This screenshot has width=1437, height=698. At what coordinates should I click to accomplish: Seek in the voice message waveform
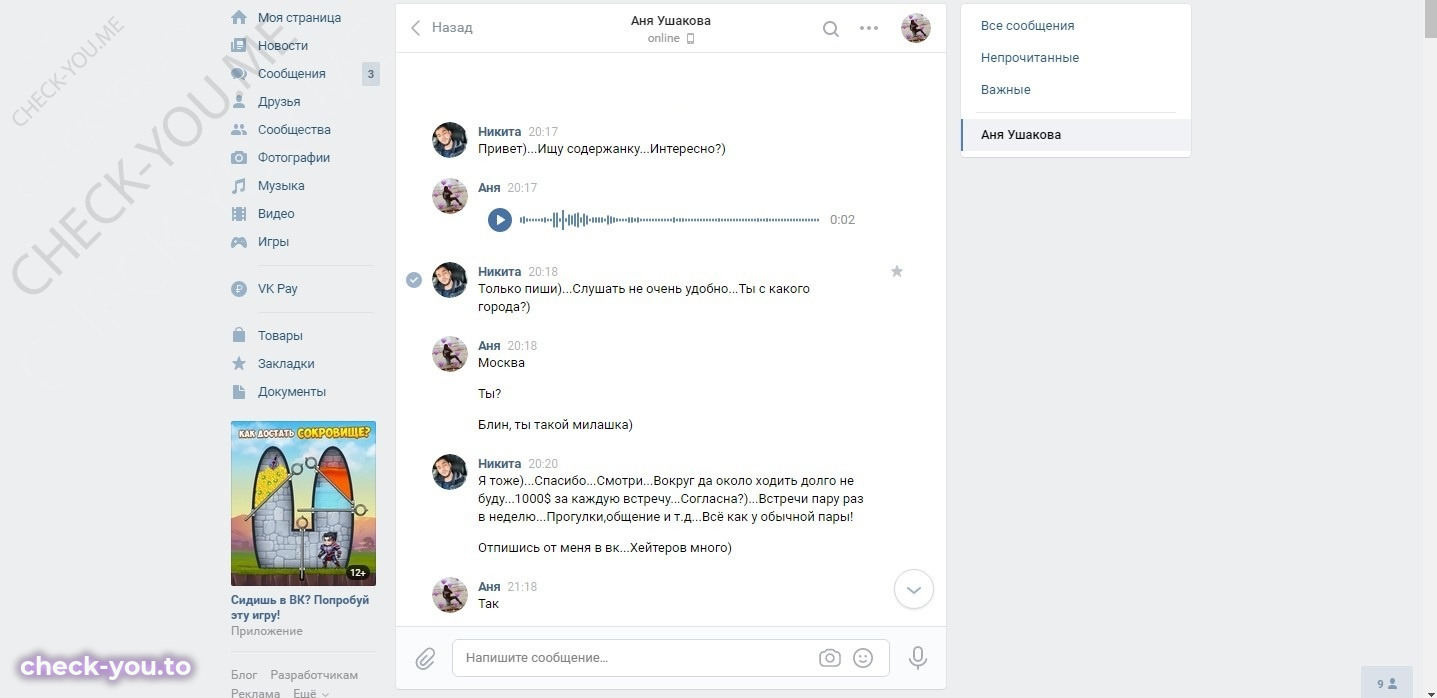[x=669, y=219]
